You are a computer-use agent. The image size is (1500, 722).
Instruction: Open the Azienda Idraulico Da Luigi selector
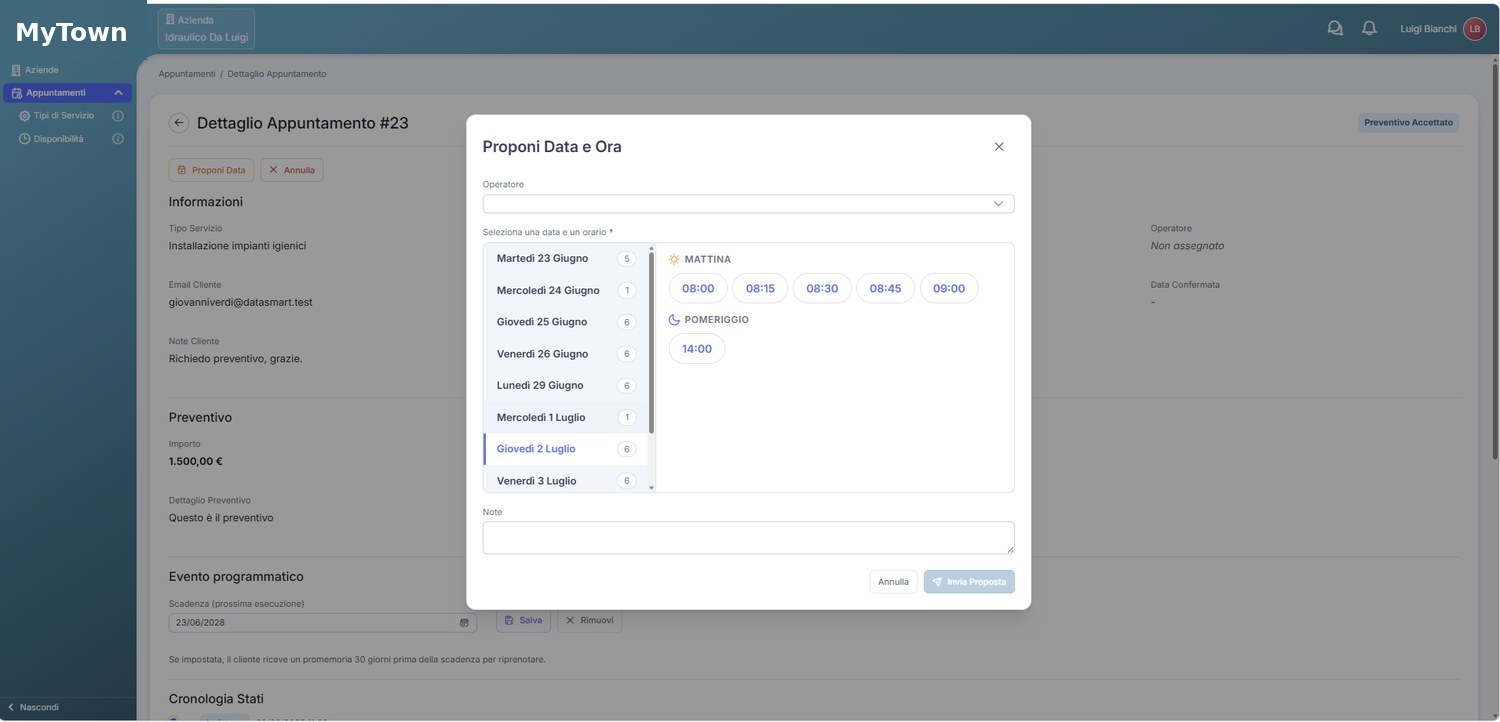(206, 29)
